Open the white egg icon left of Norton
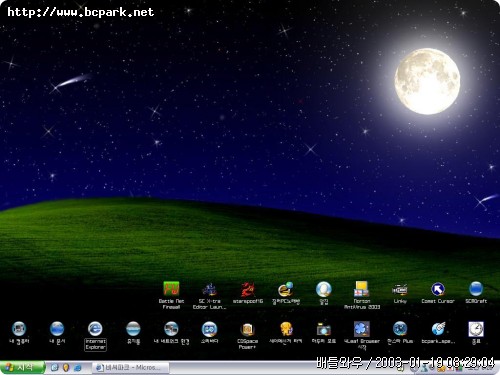 click(324, 289)
